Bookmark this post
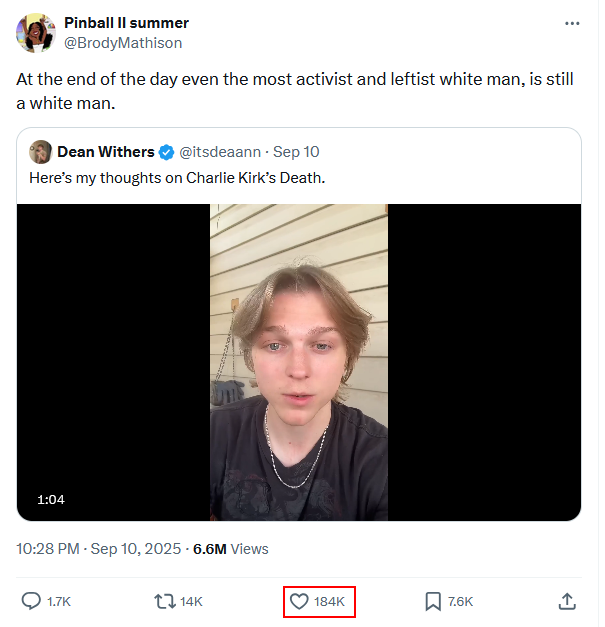Image resolution: width=605 pixels, height=627 pixels. point(433,601)
